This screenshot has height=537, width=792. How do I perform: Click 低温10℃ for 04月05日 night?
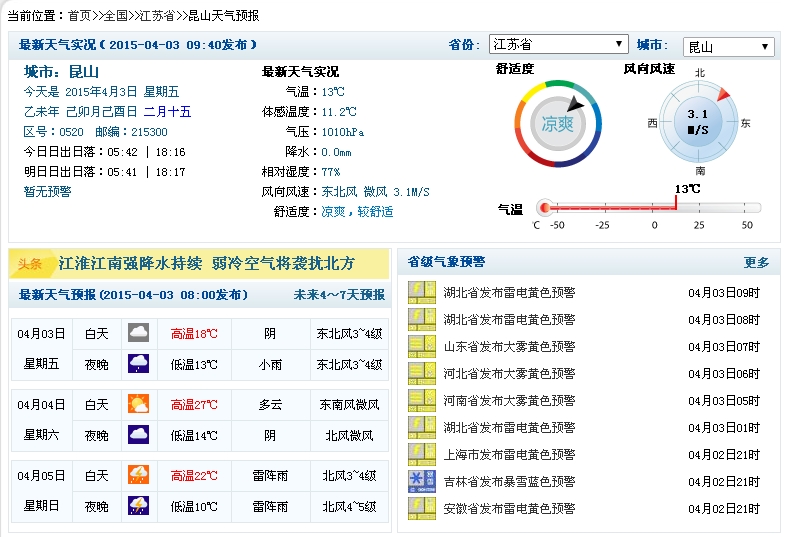coord(194,506)
